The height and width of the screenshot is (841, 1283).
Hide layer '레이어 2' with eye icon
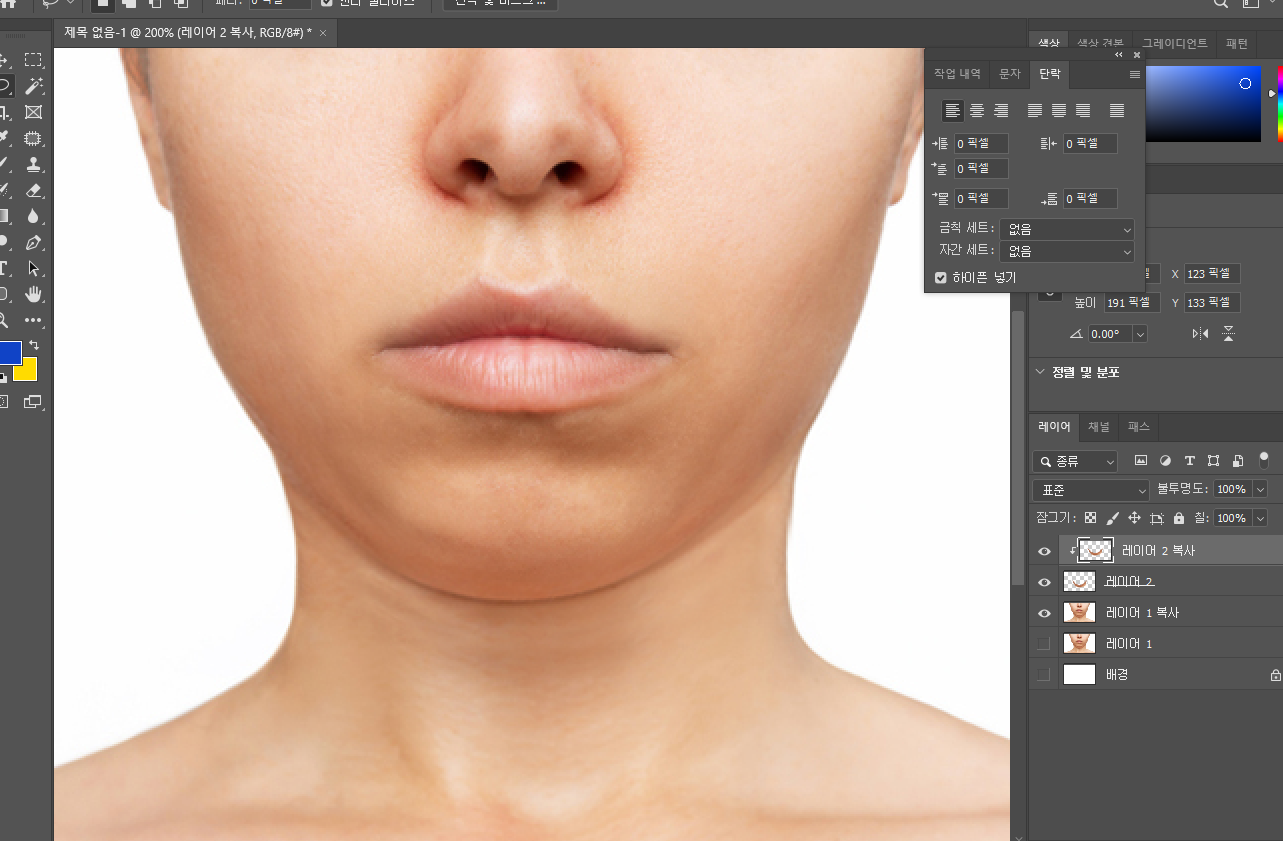pos(1044,582)
